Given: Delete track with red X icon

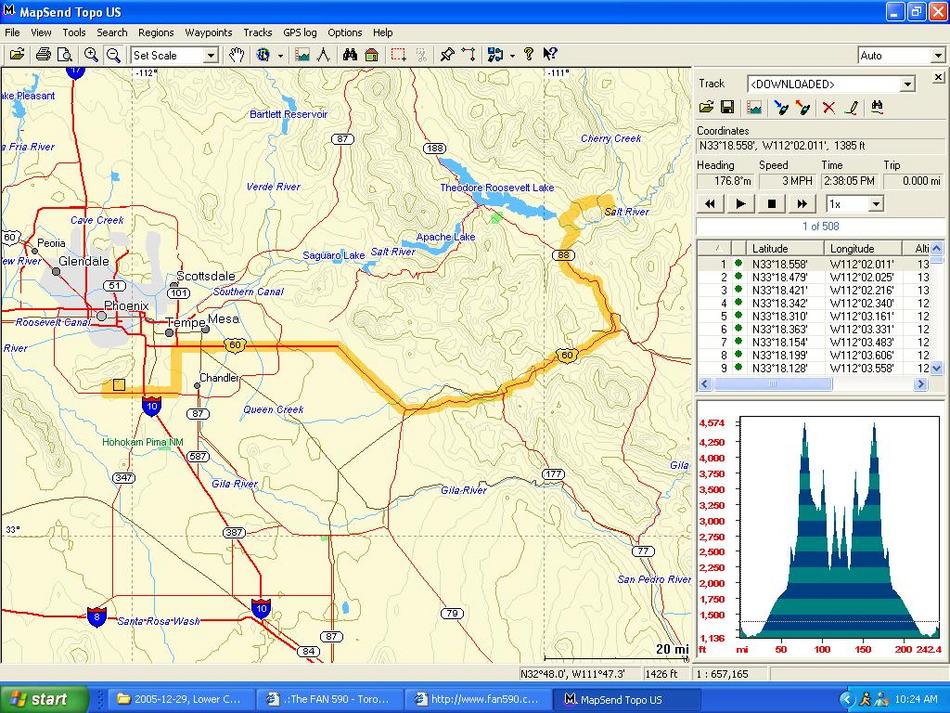Looking at the screenshot, I should coord(829,108).
